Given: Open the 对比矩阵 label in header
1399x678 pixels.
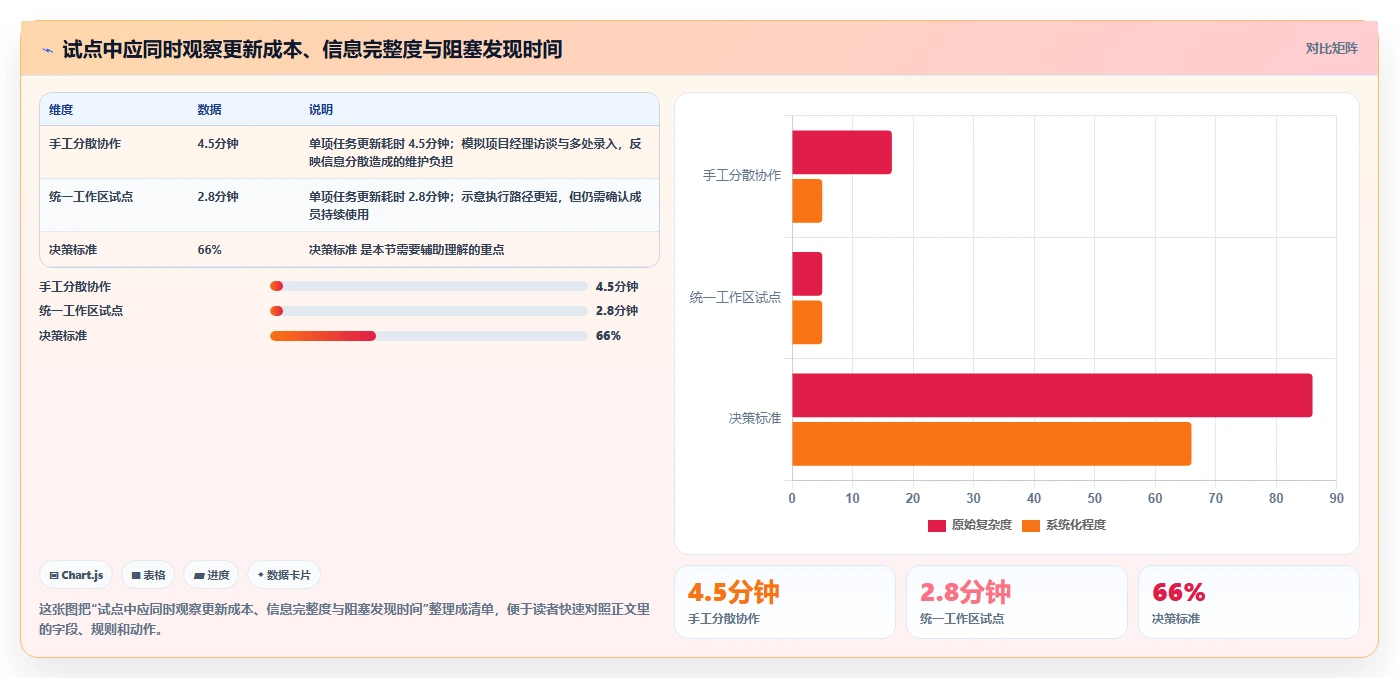Looking at the screenshot, I should point(1331,48).
